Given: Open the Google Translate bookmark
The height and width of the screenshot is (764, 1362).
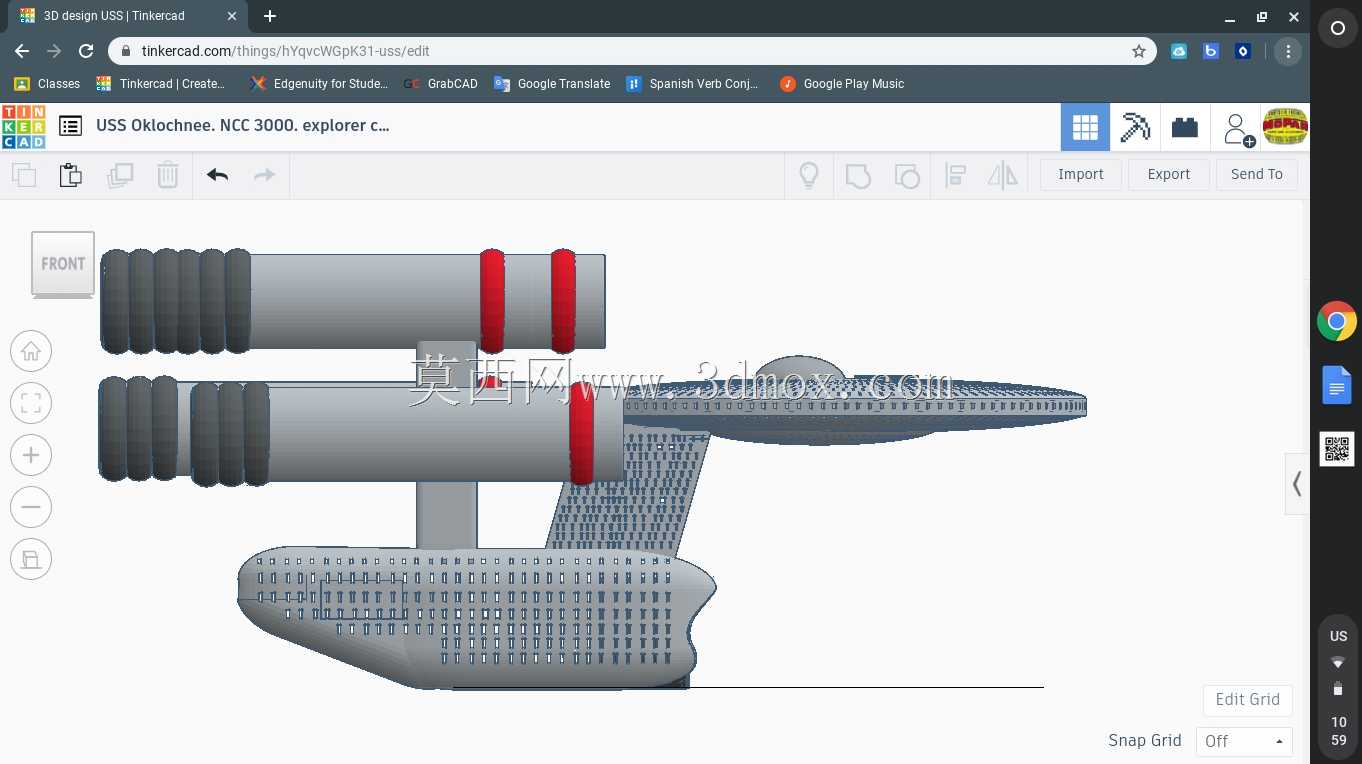Looking at the screenshot, I should pos(552,84).
